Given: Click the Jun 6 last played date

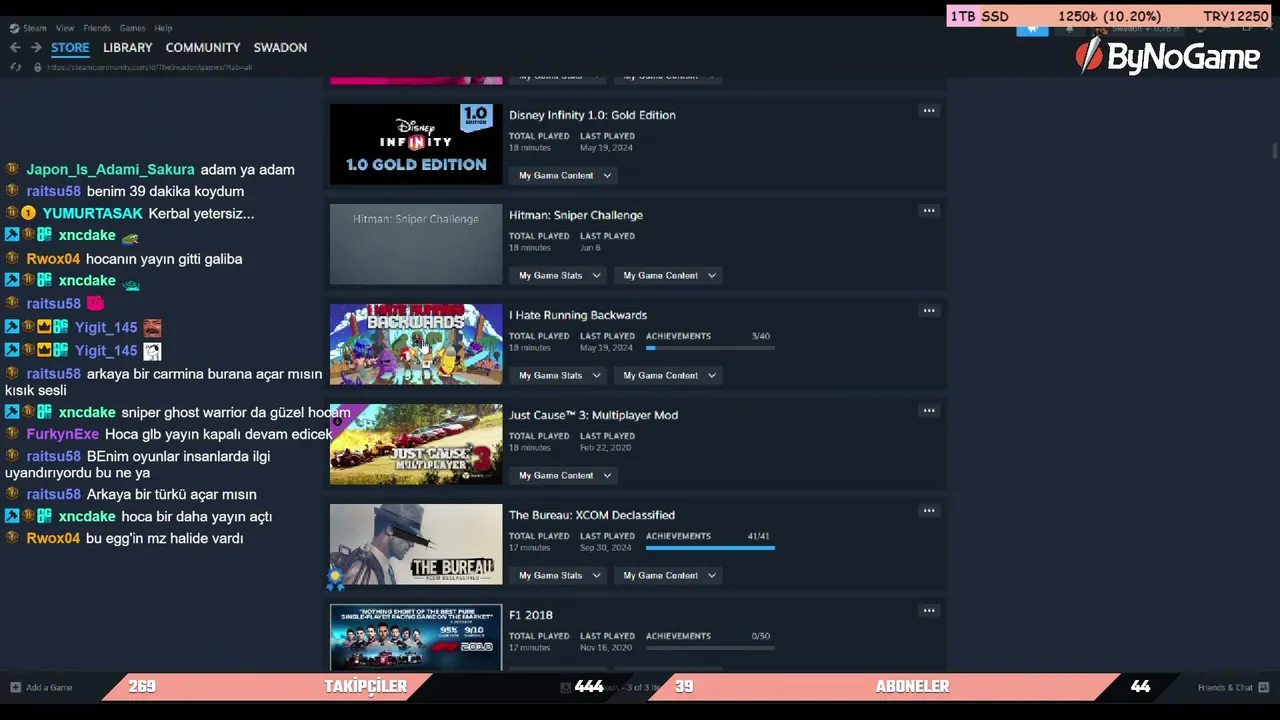Looking at the screenshot, I should 590,248.
